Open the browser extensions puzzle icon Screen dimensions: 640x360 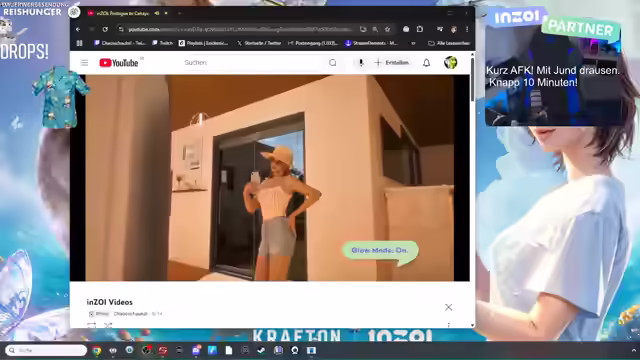[420, 29]
